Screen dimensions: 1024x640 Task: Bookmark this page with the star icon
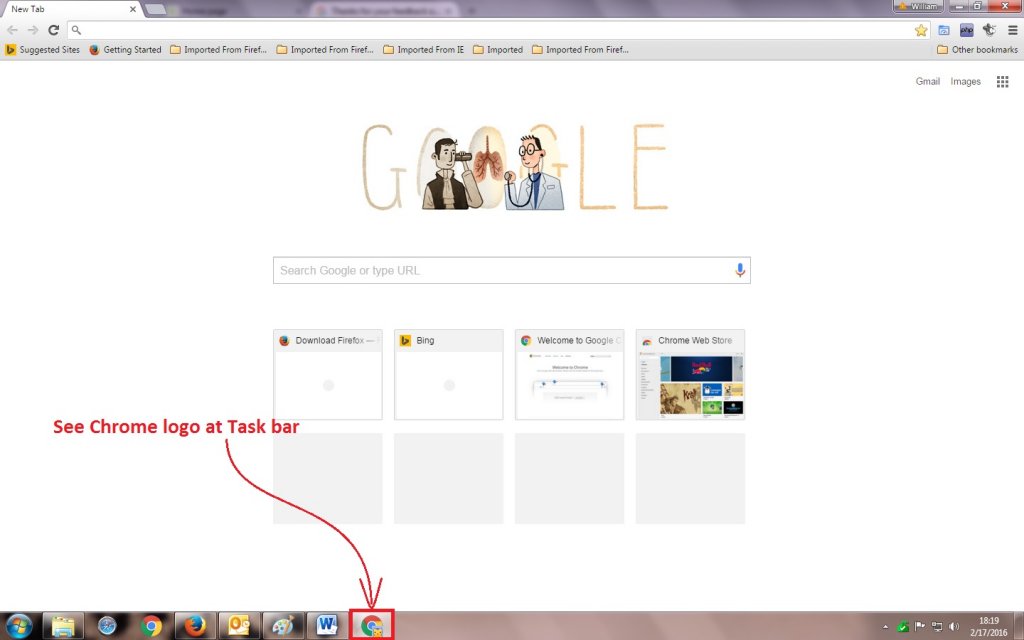click(921, 30)
